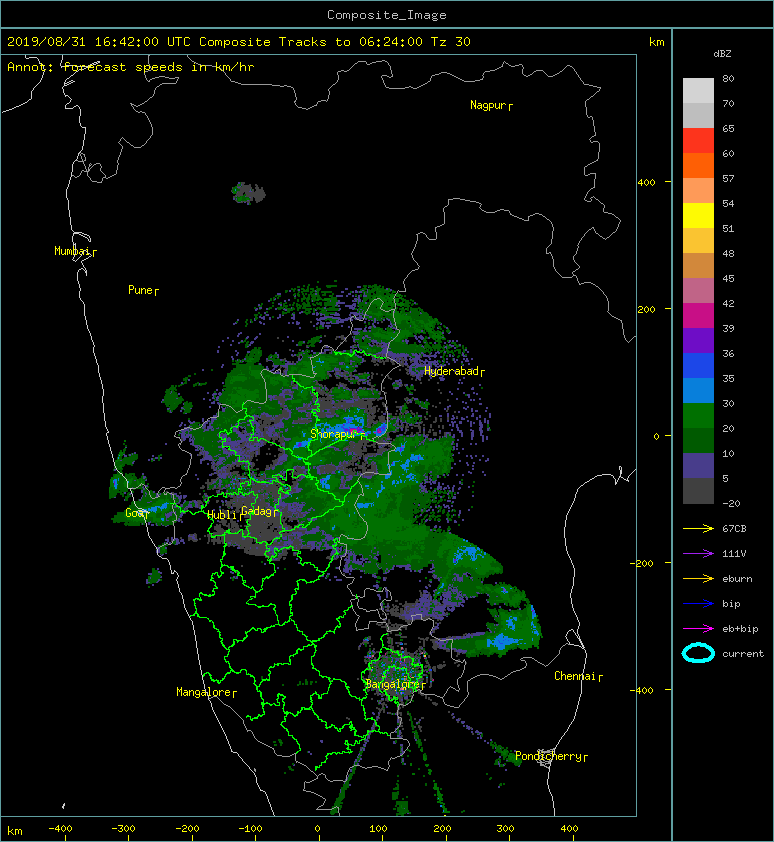The height and width of the screenshot is (842, 774).
Task: Click the Composite_Image title text
Action: click(387, 15)
